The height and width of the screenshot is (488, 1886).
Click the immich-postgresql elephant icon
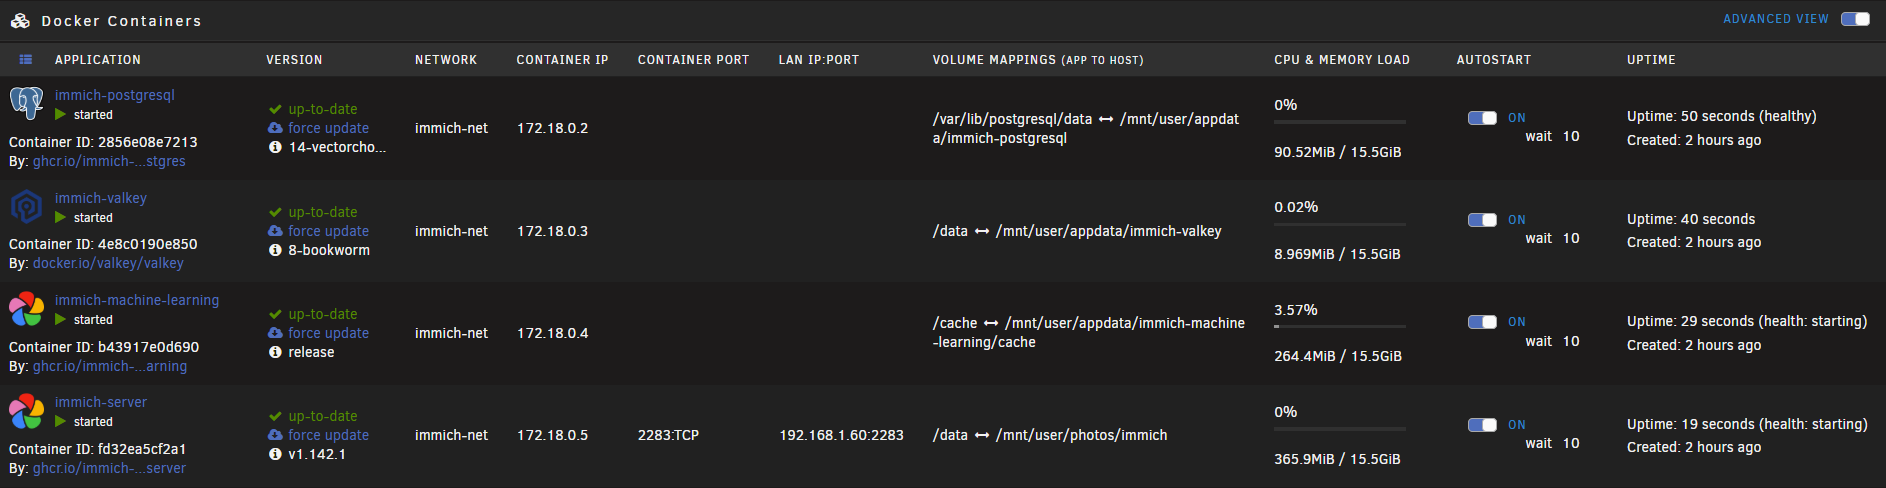pyautogui.click(x=26, y=104)
